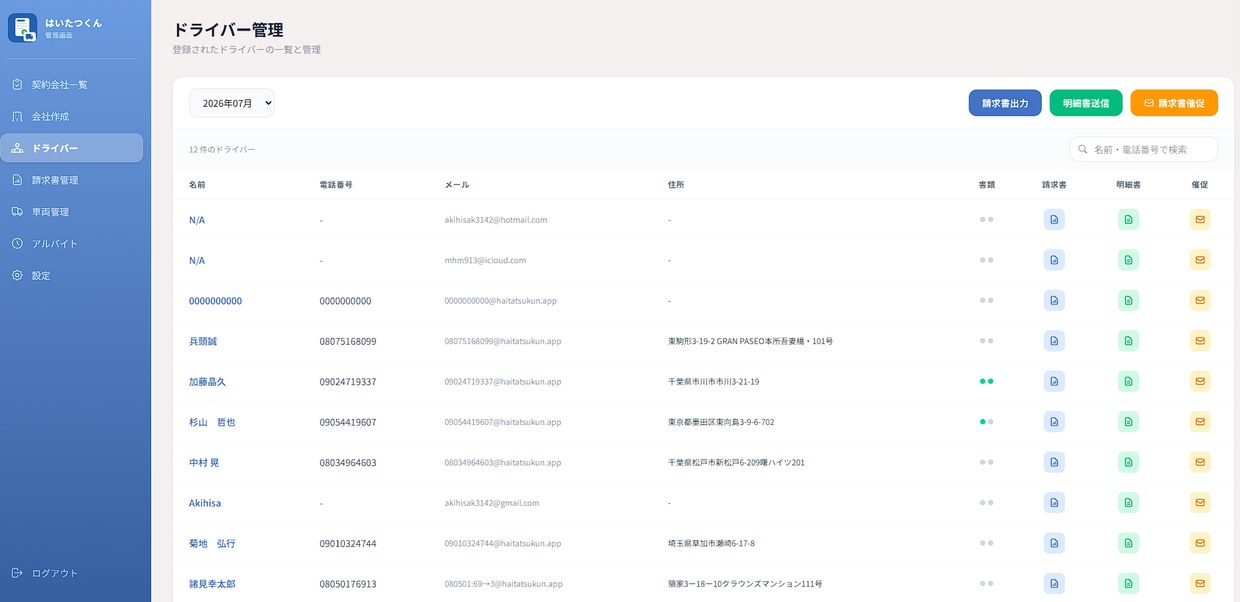The width and height of the screenshot is (1240, 602).
Task: Click the 請求書出力 button
Action: click(1005, 103)
